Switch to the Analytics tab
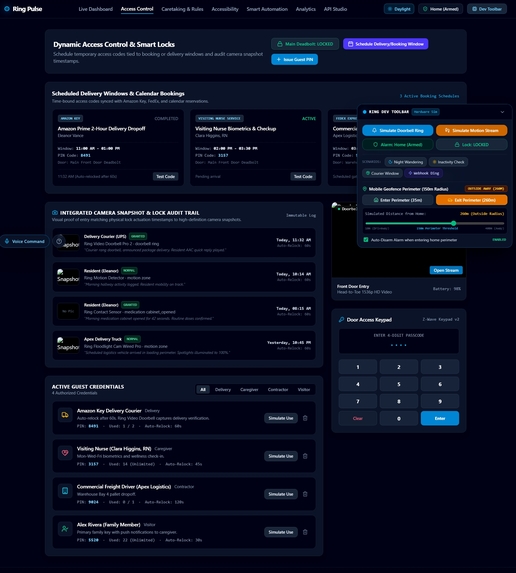The height and width of the screenshot is (573, 516). (x=306, y=9)
